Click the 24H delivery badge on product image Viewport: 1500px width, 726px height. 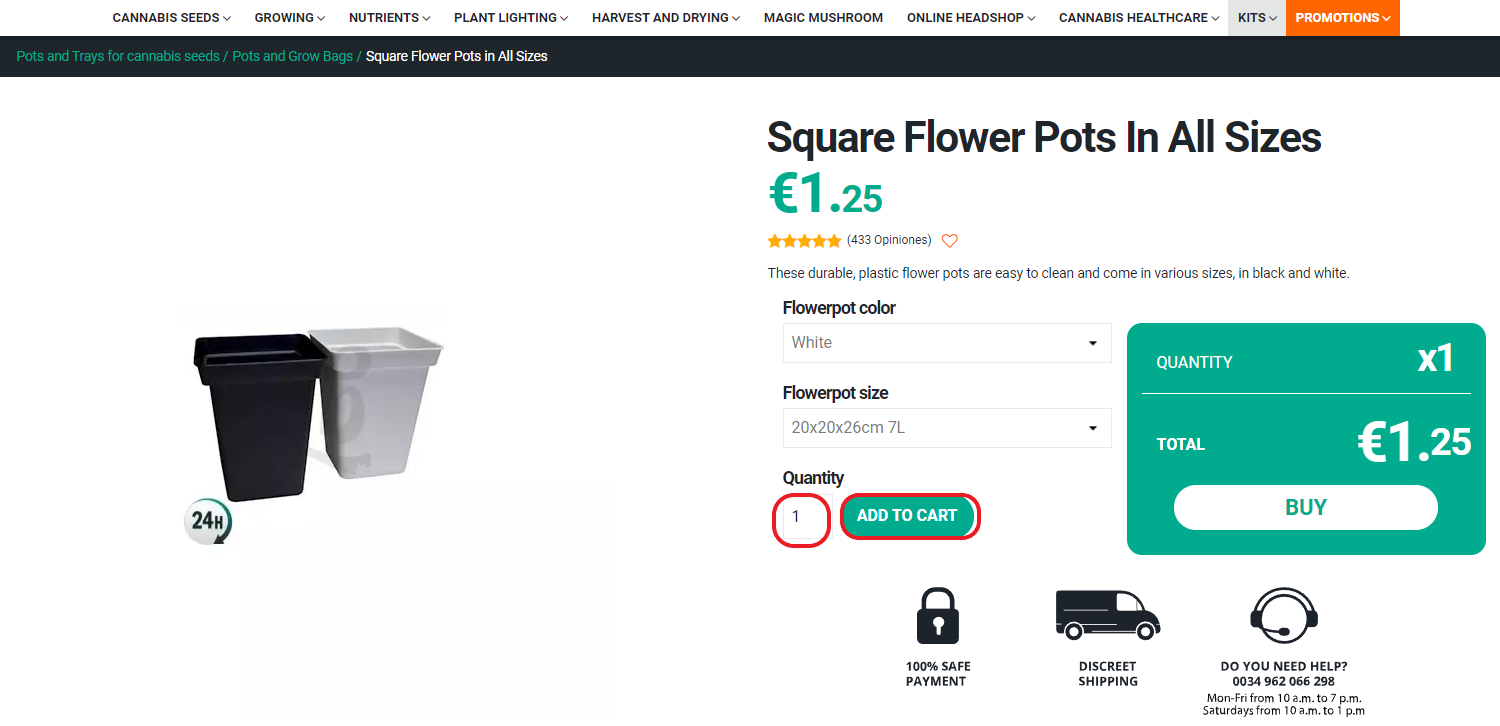pos(209,520)
